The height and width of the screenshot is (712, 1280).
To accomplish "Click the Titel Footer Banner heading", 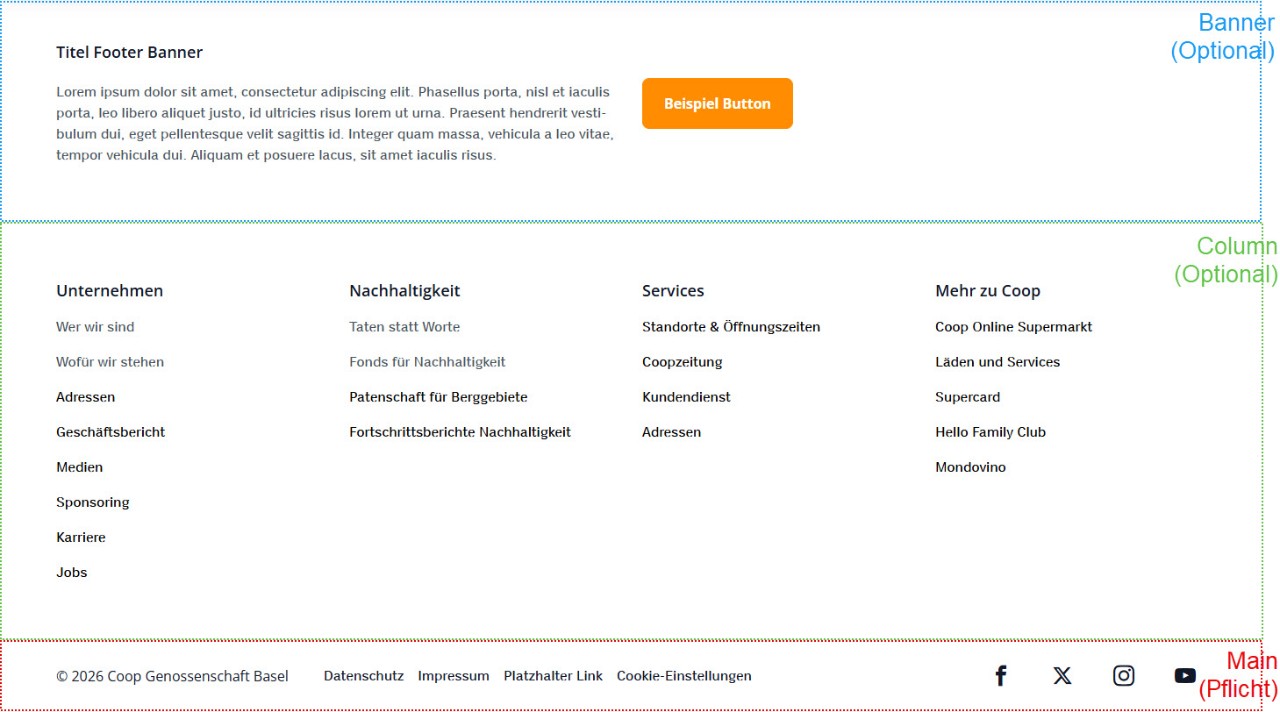I will [129, 53].
